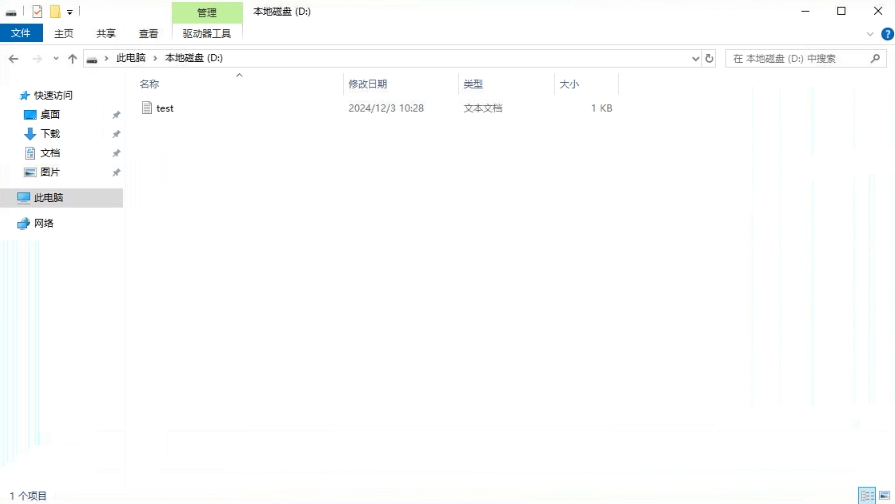This screenshot has height=504, width=895.
Task: Expand the recent locations dropdown arrow
Action: click(x=56, y=59)
